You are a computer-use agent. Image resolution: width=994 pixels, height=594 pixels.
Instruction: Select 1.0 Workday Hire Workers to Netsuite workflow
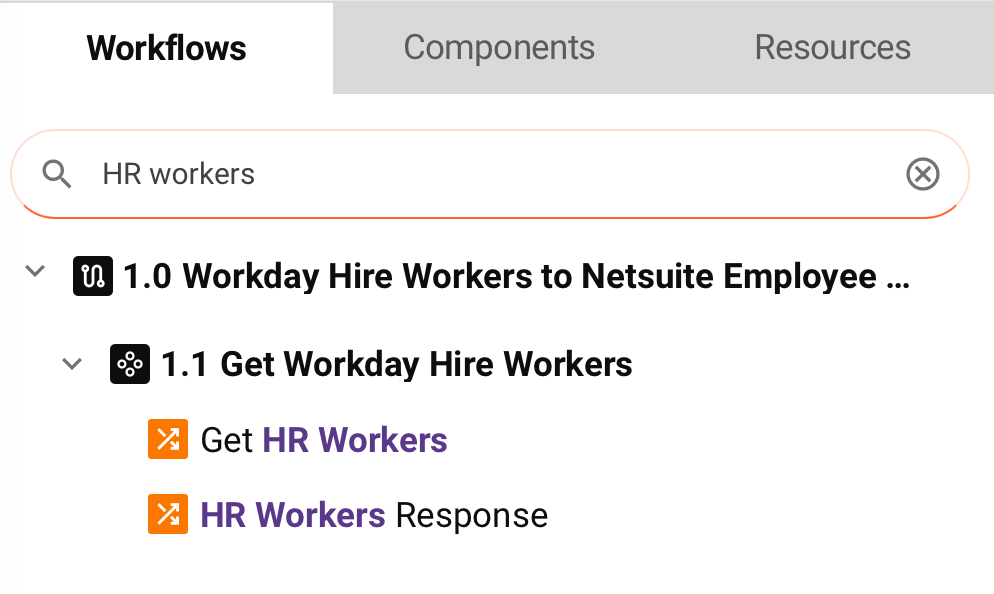tap(500, 276)
